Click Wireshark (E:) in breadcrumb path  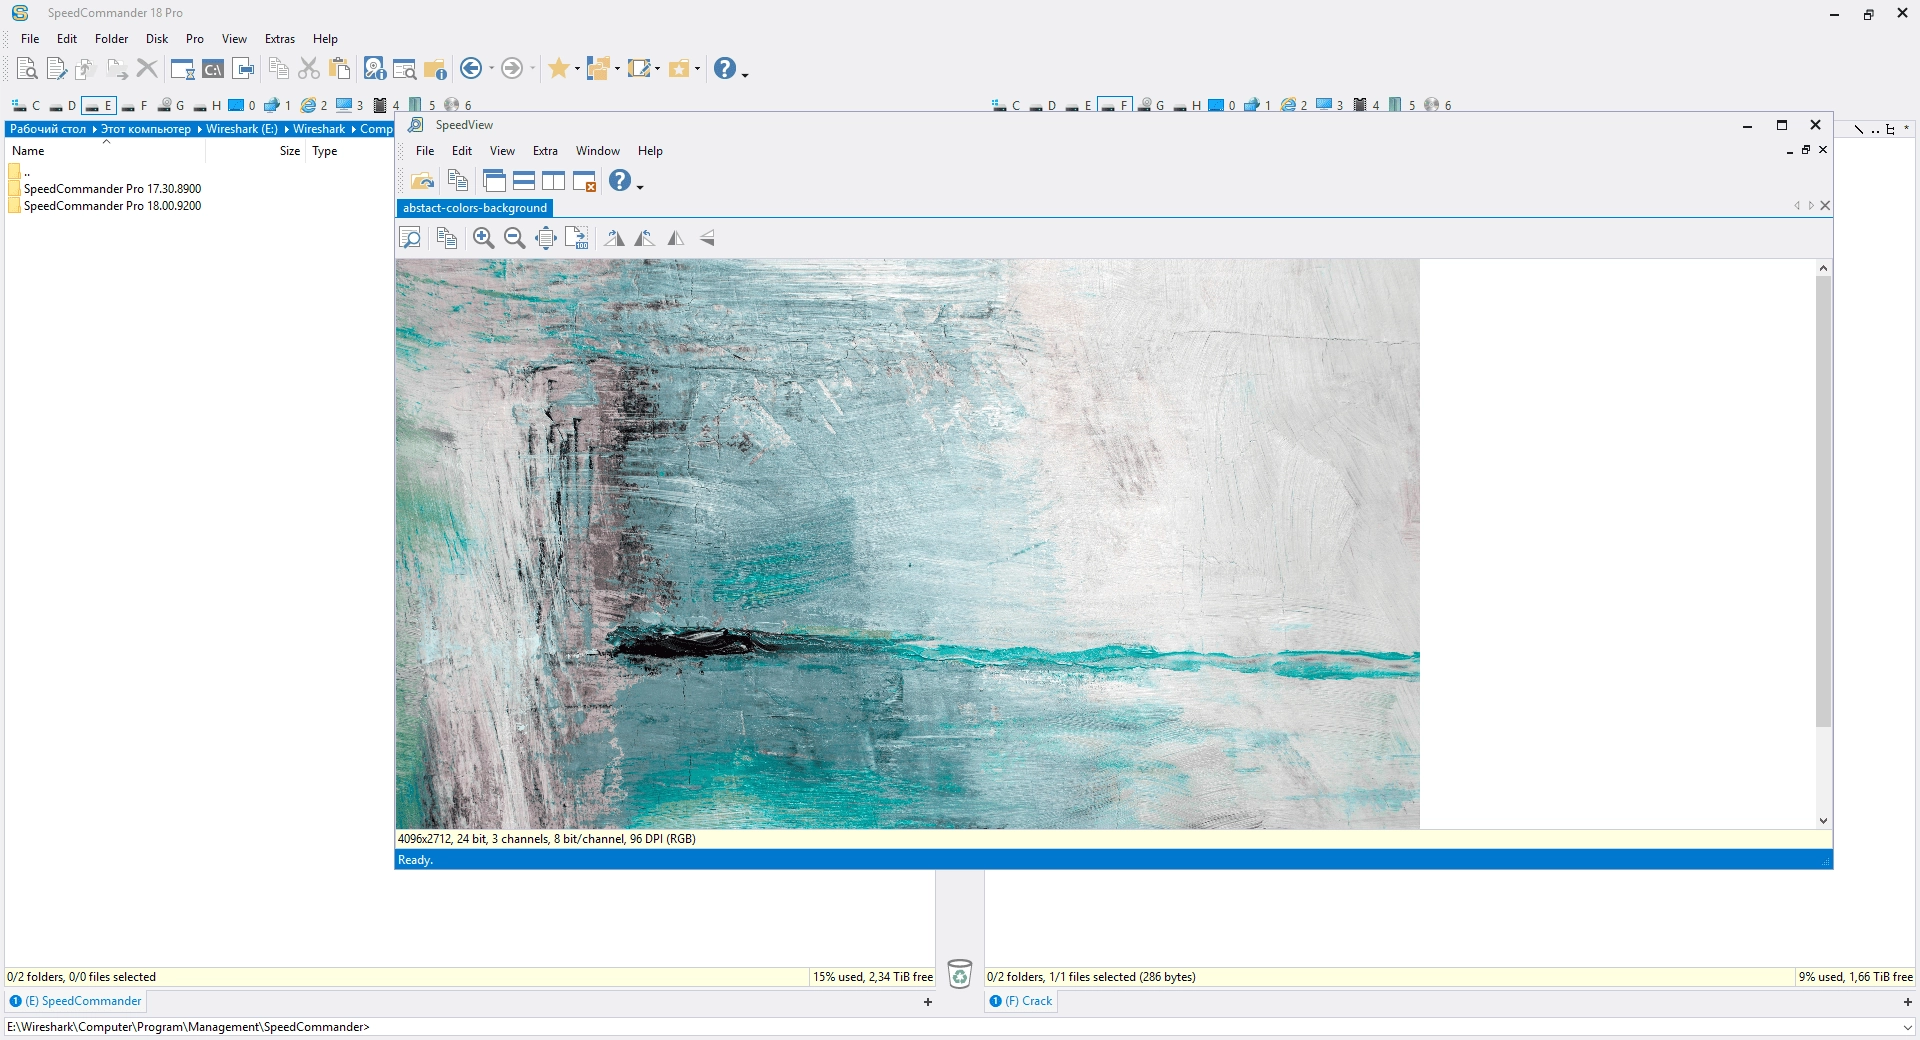point(242,129)
